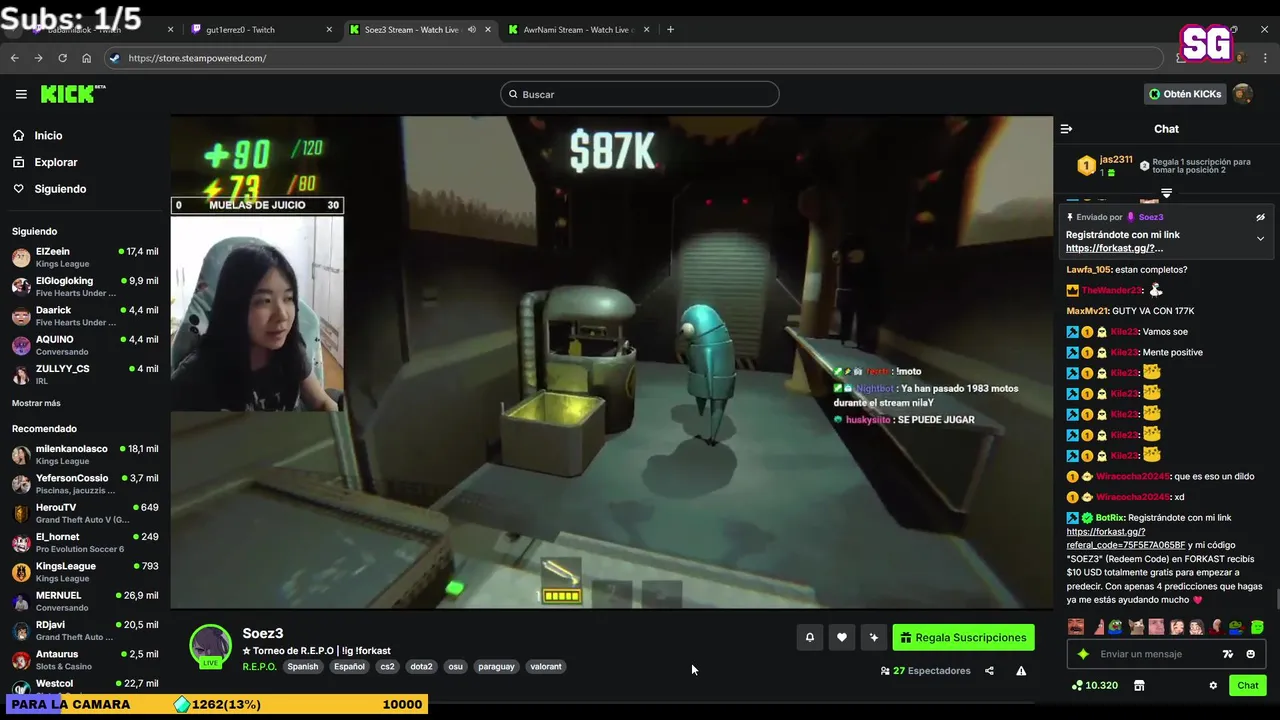Focus the Buscar search field
Screen dimensions: 1280x720
640,94
